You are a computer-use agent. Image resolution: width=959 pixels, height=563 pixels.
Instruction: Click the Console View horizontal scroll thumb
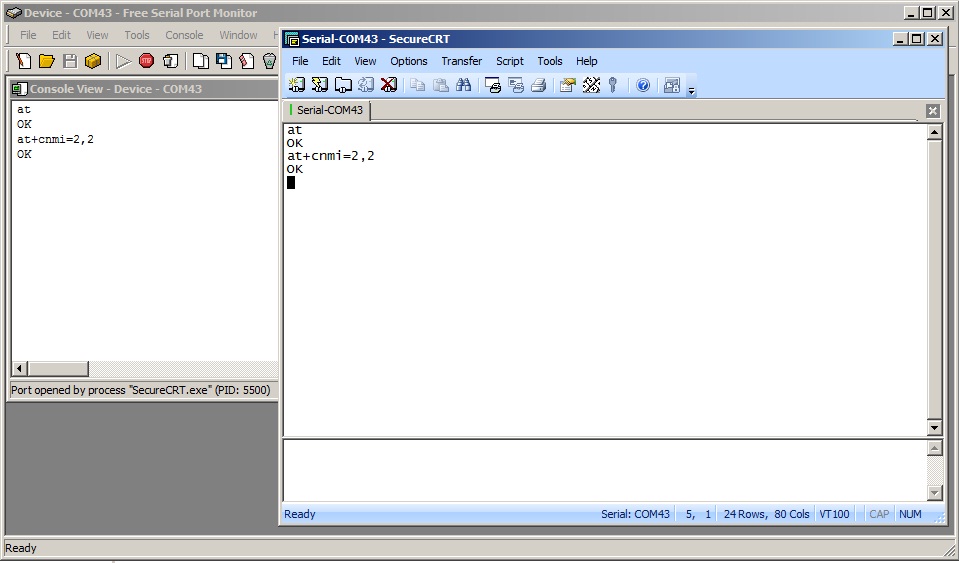tap(58, 369)
